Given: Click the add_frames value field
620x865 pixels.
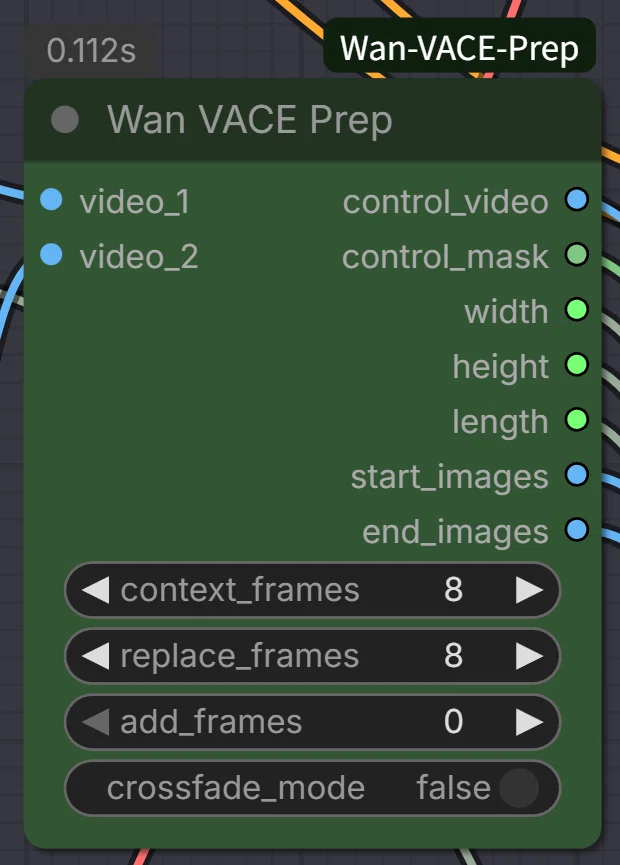Looking at the screenshot, I should (x=312, y=722).
